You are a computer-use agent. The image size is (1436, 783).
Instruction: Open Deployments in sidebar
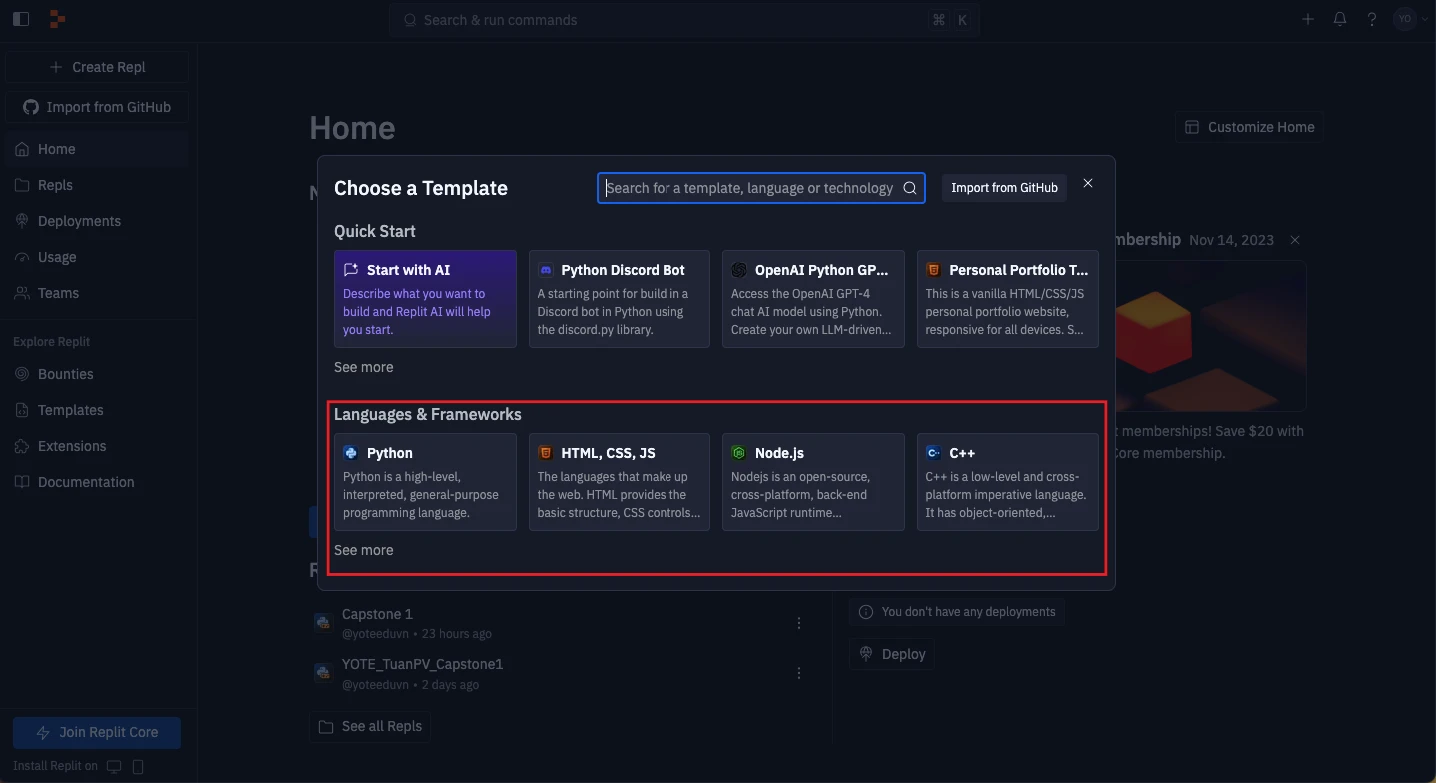[97, 221]
